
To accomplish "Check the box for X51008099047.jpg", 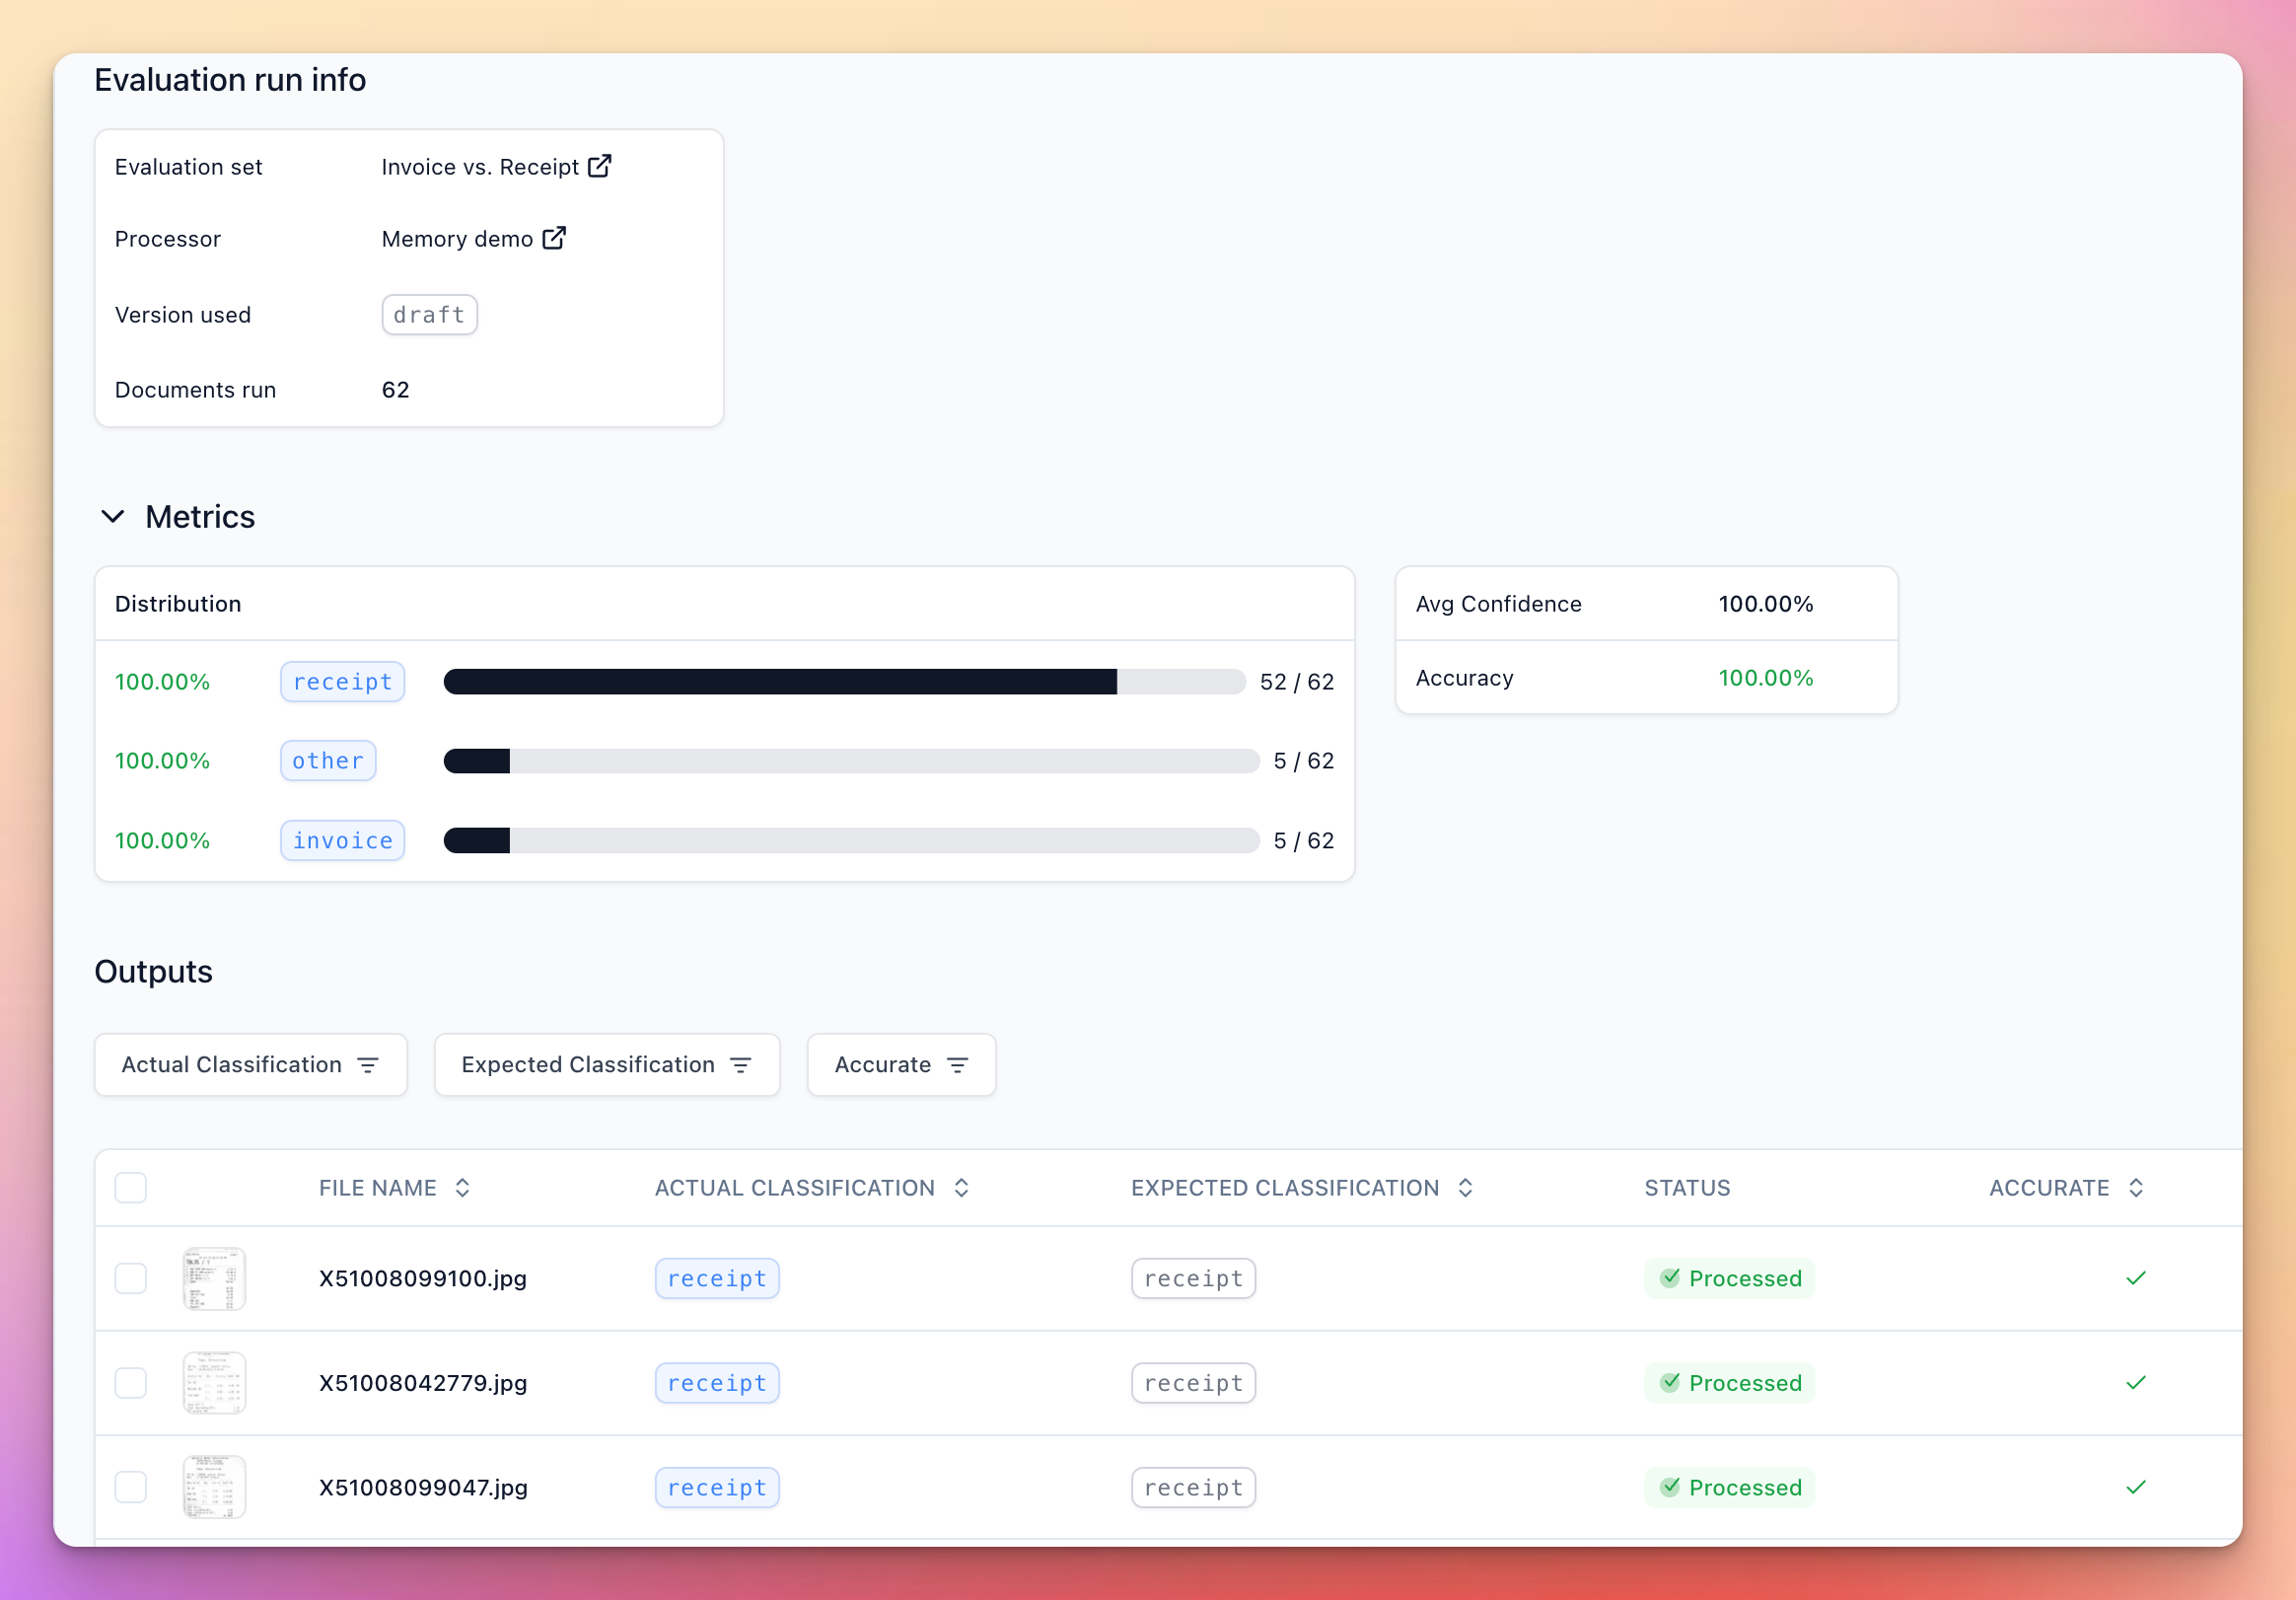I will [x=131, y=1487].
